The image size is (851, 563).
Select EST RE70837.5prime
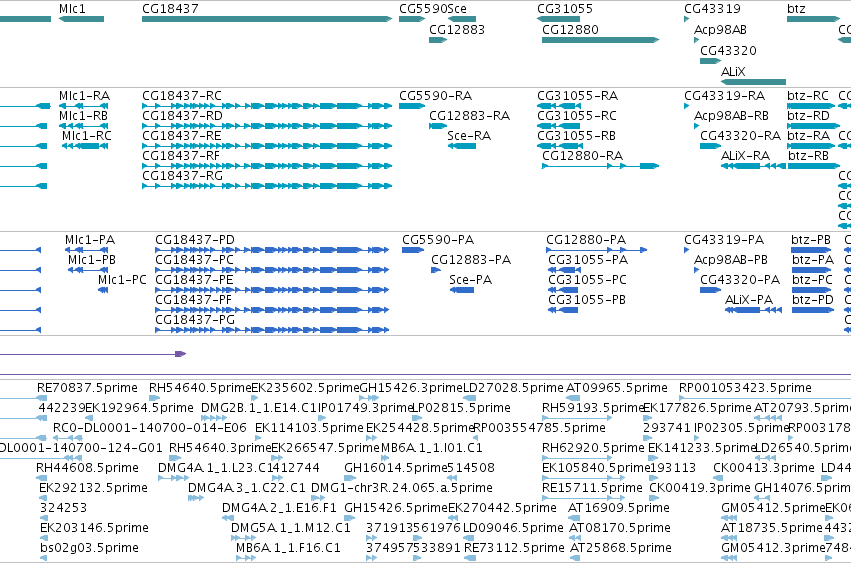click(87, 388)
